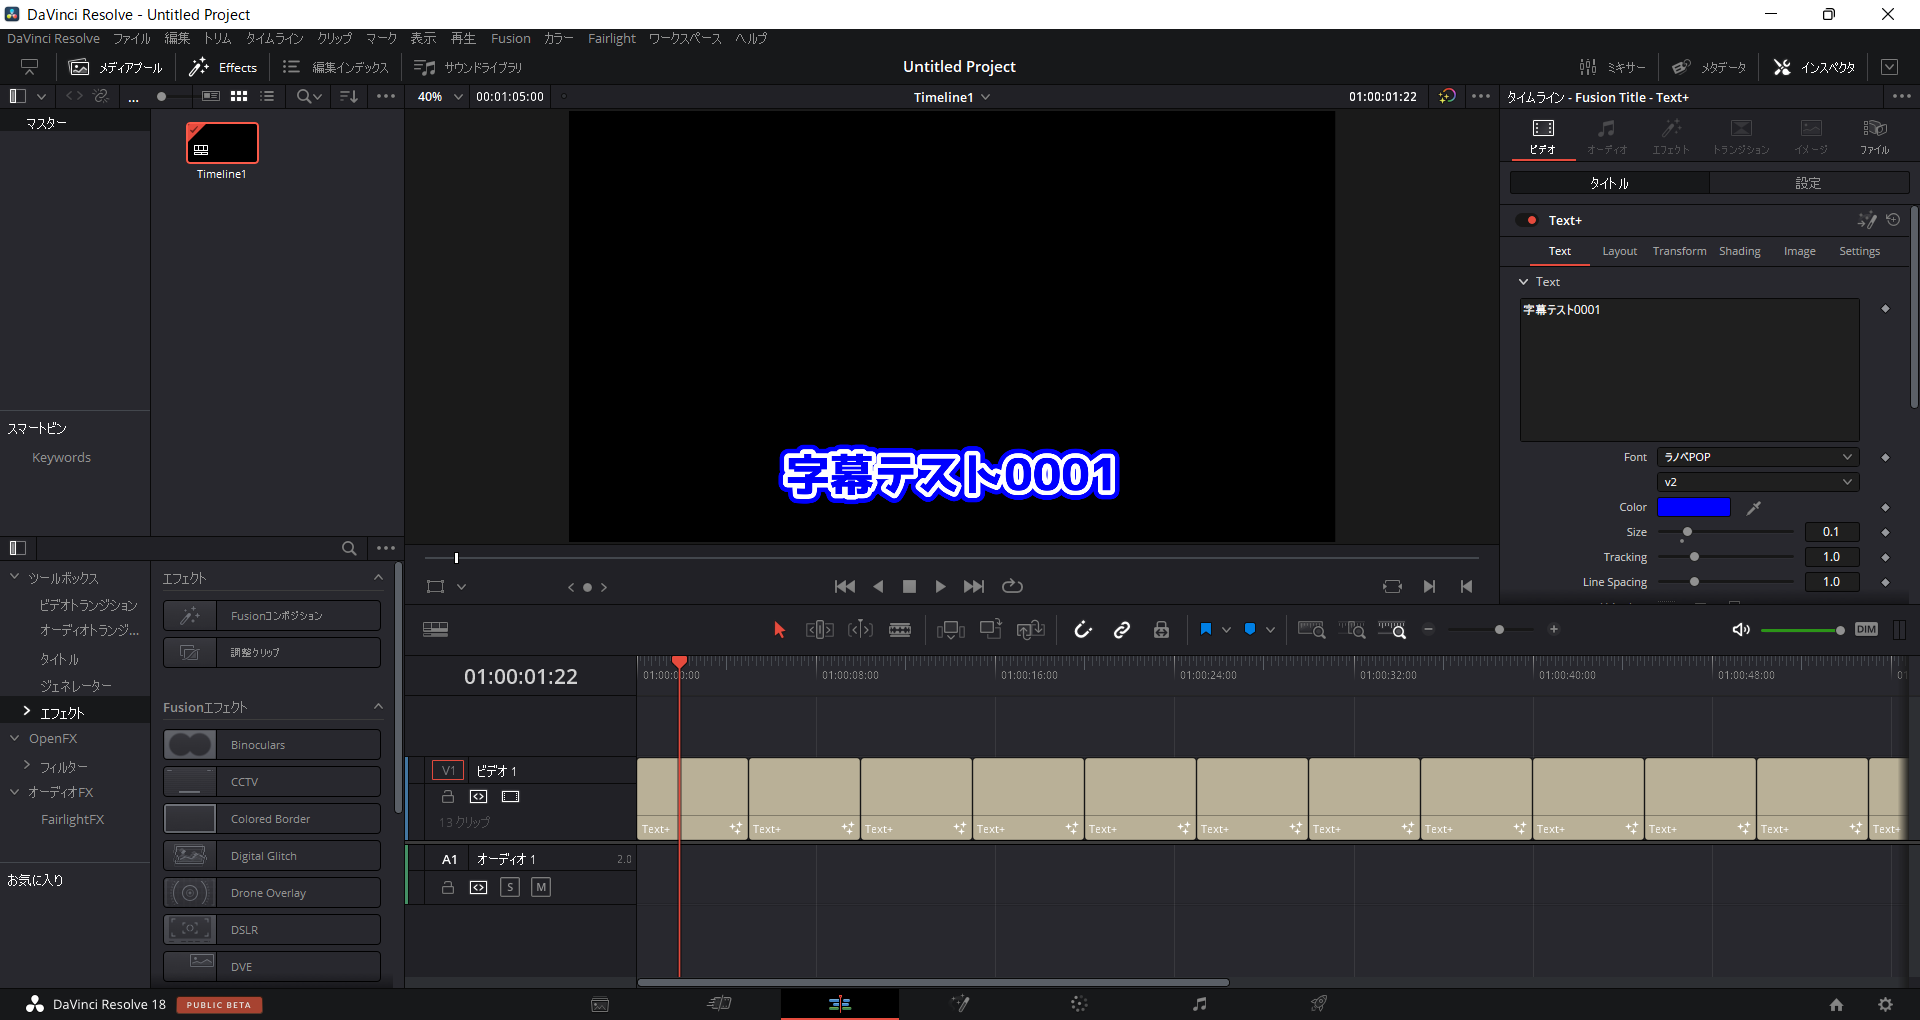This screenshot has width=1920, height=1020.
Task: Open the ワークスペース menu
Action: [x=685, y=39]
